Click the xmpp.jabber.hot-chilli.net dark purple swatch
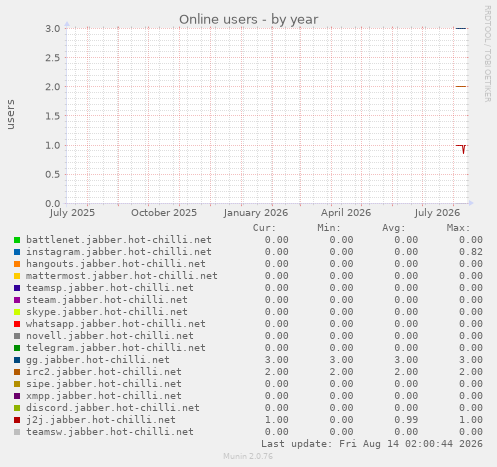Screen dimensions: 497x467 coord(17,396)
